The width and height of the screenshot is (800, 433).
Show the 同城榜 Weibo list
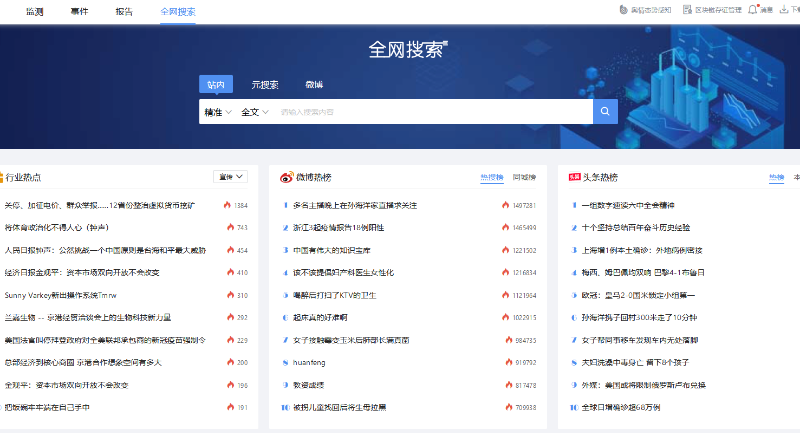tap(524, 178)
